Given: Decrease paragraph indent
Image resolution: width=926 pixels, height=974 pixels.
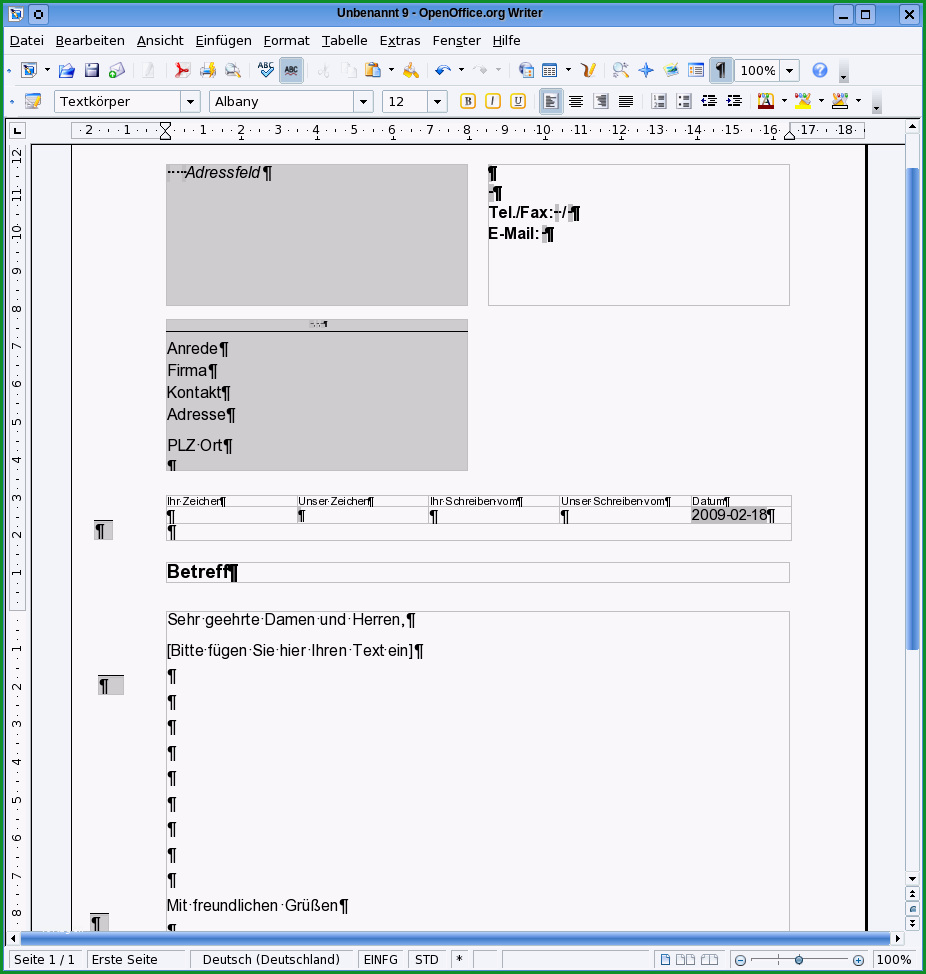Looking at the screenshot, I should [x=709, y=101].
